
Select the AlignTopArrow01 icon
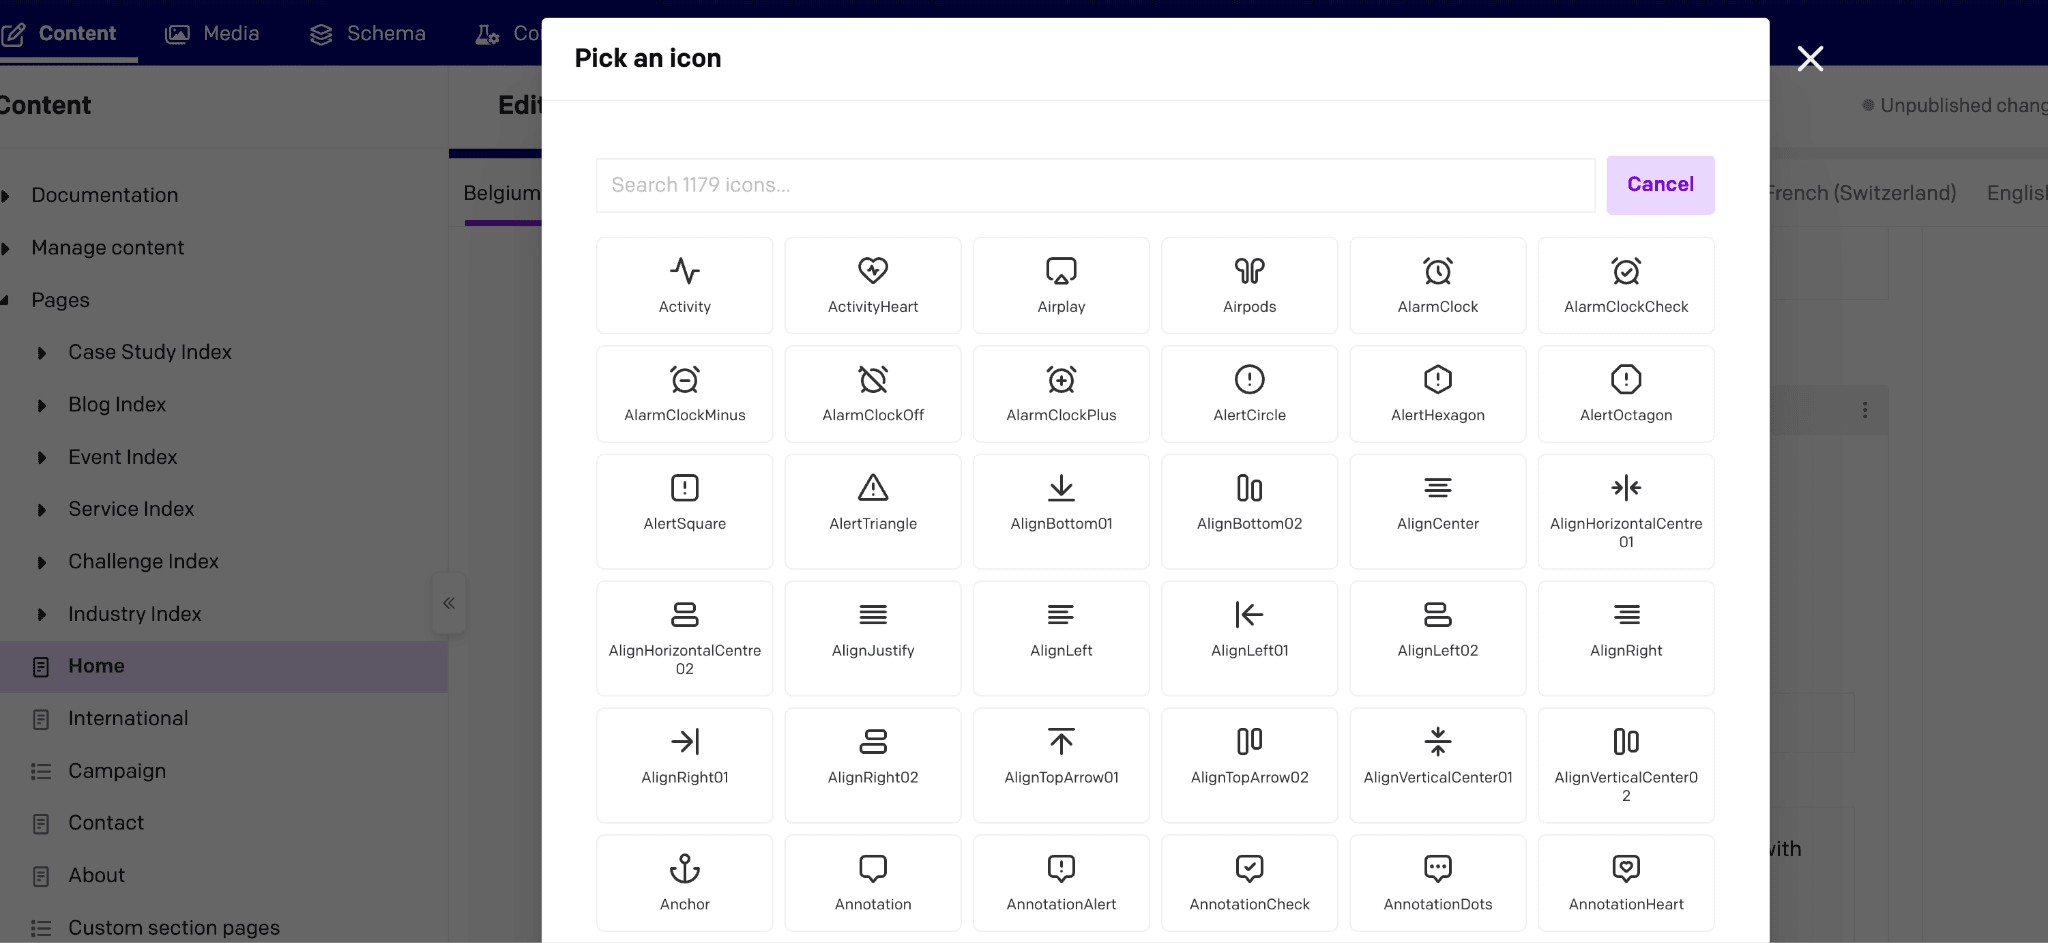coord(1061,765)
